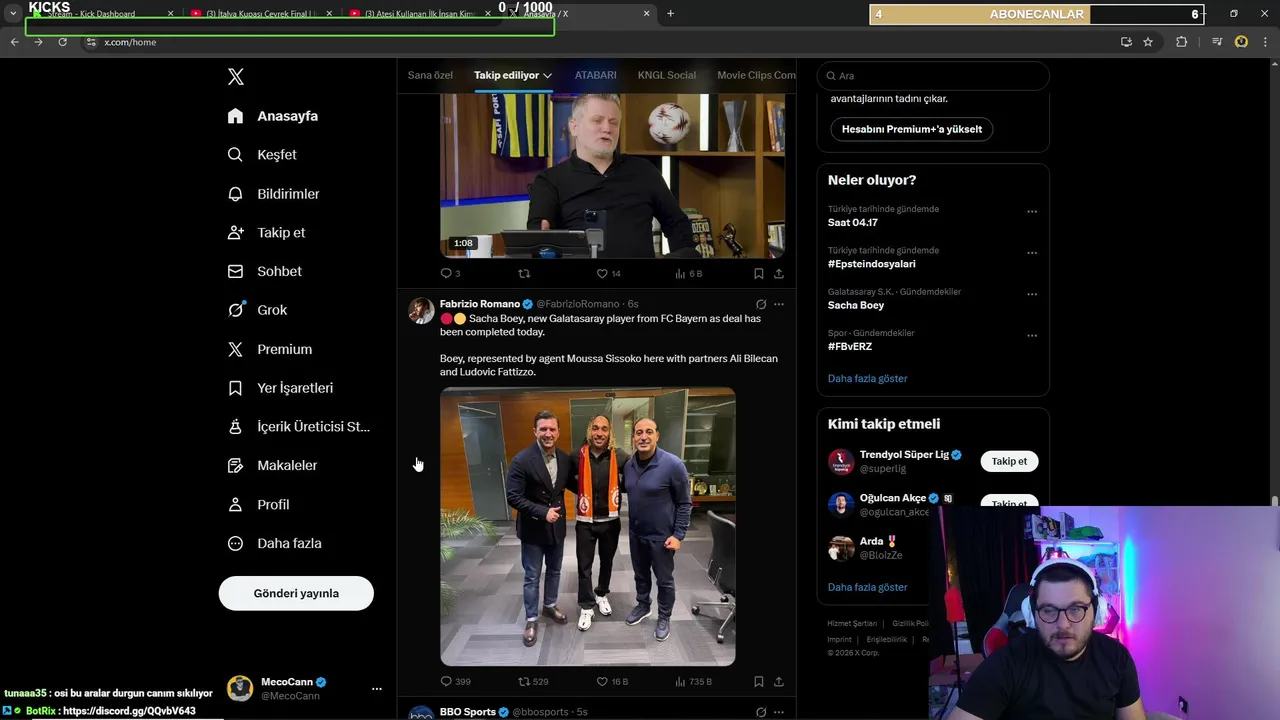This screenshot has width=1280, height=720.
Task: Switch to Sana özel tab
Action: [x=430, y=75]
